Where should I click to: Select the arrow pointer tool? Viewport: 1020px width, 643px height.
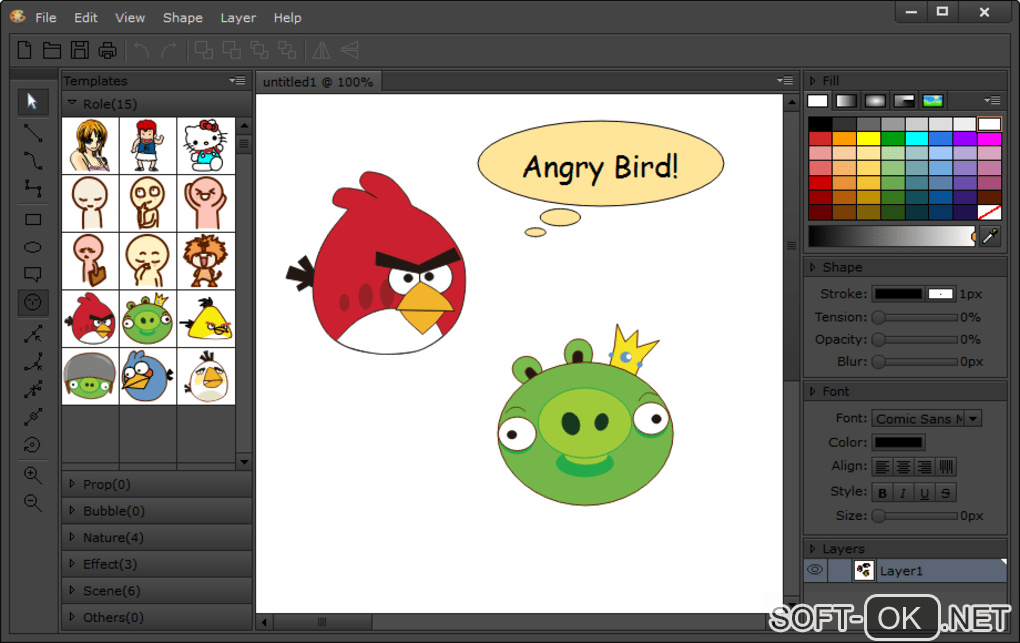[x=33, y=102]
